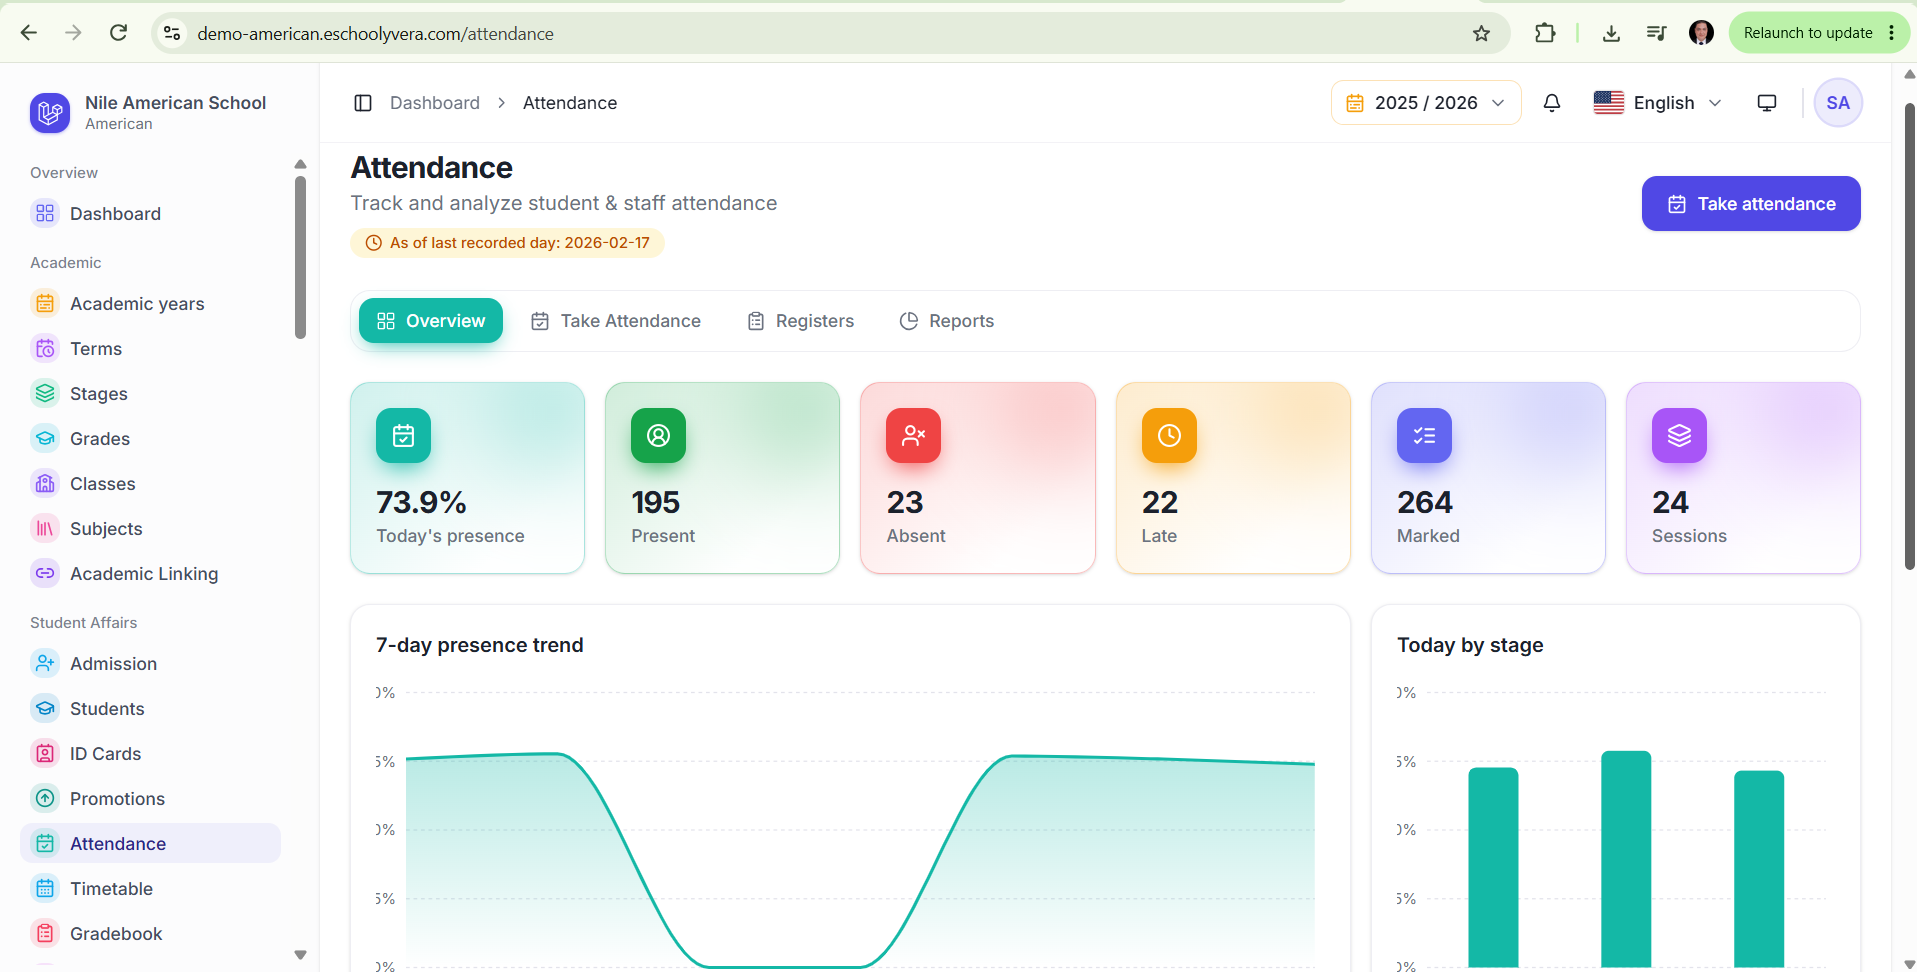Go back with the browser back arrow
The image size is (1917, 972).
29,33
